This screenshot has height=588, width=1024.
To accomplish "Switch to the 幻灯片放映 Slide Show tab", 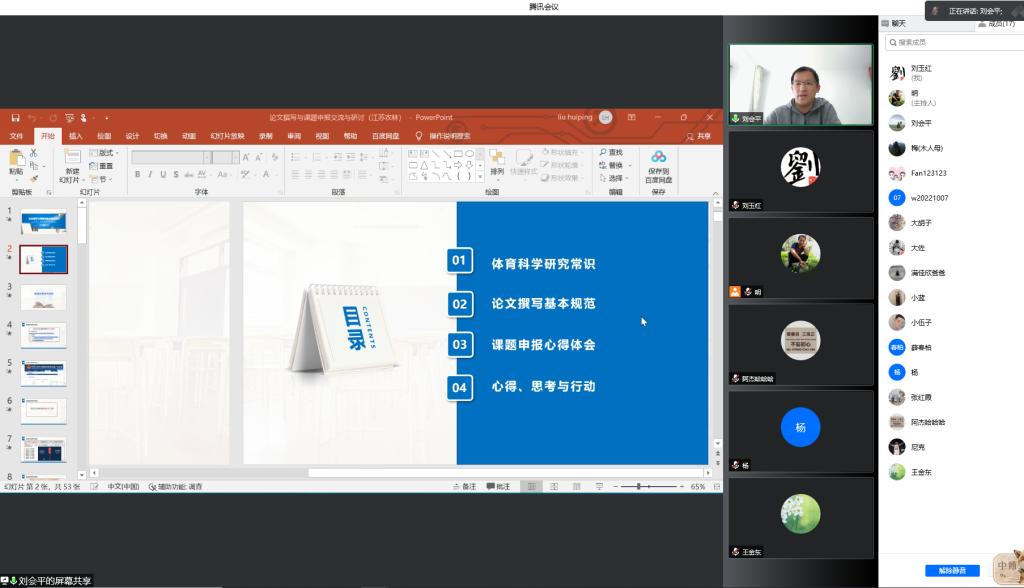I will (x=227, y=136).
